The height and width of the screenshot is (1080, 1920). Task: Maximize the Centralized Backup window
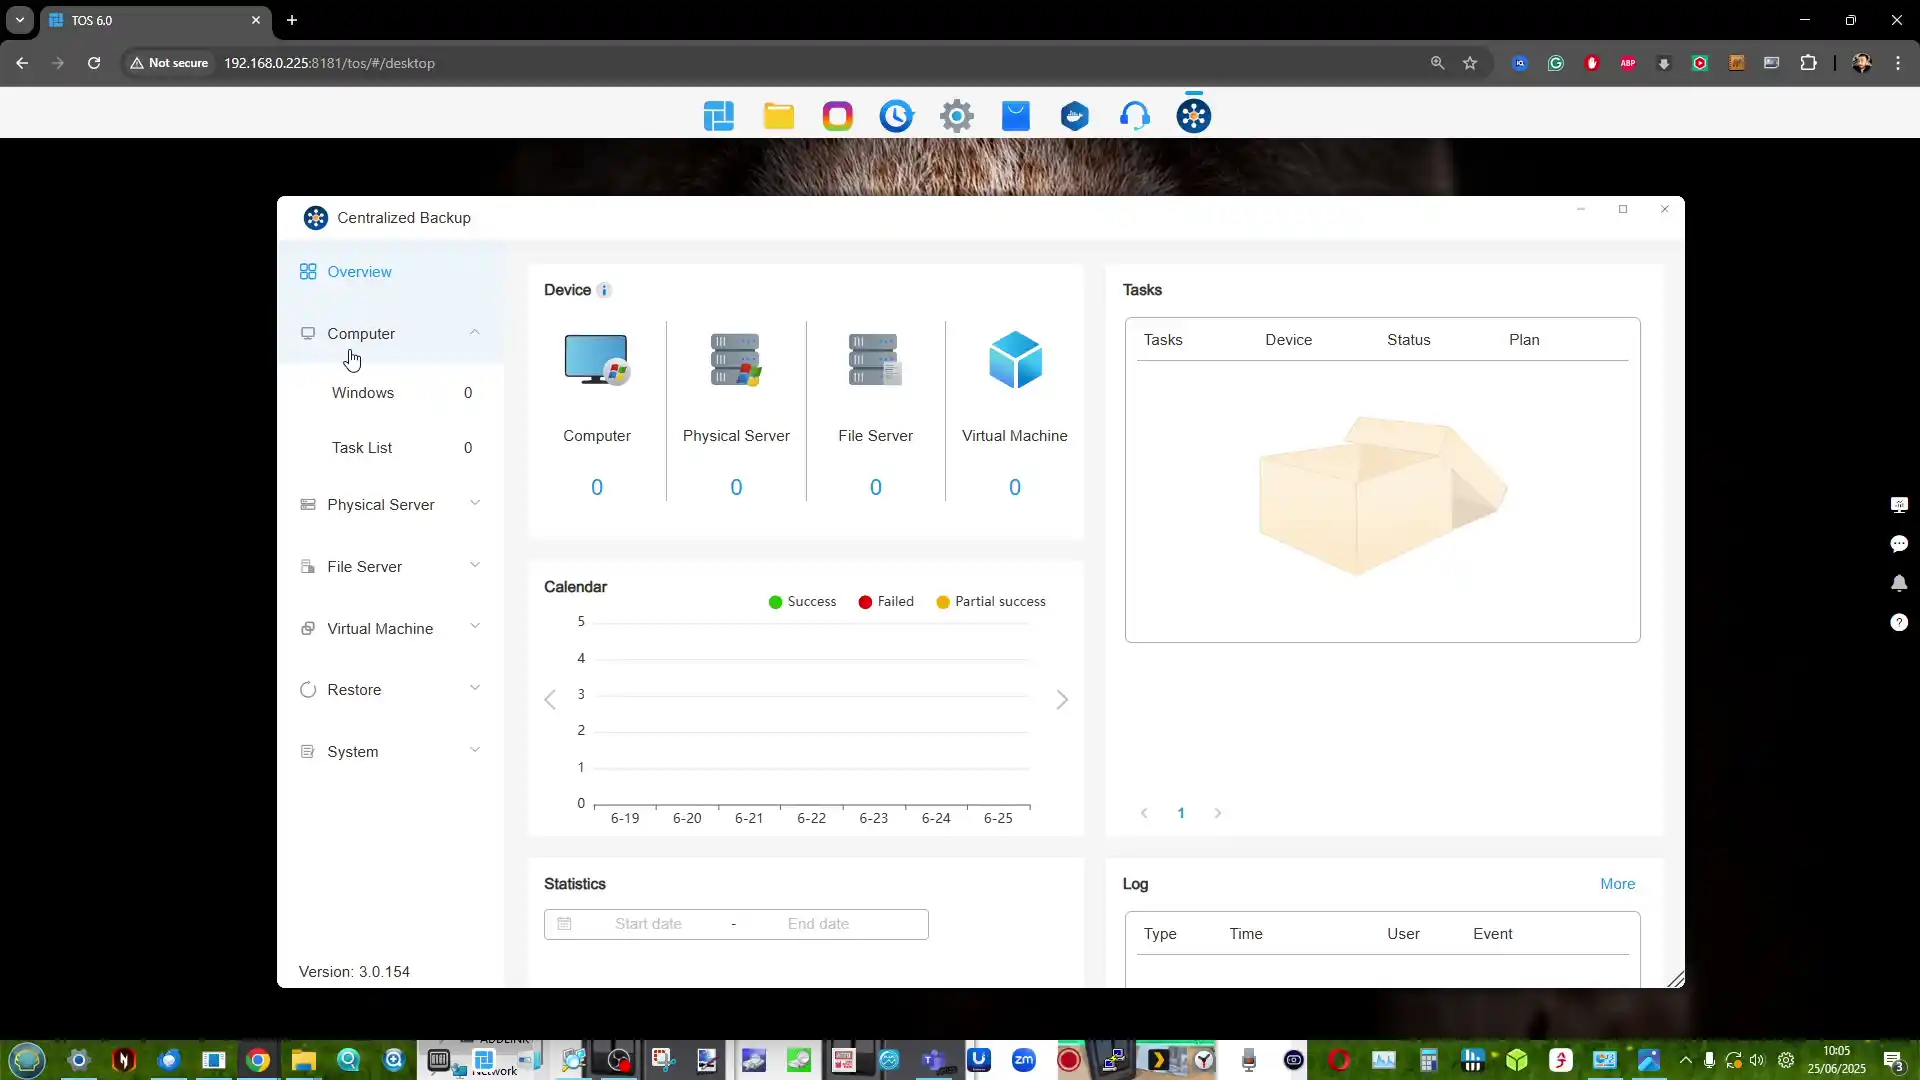pos(1623,209)
